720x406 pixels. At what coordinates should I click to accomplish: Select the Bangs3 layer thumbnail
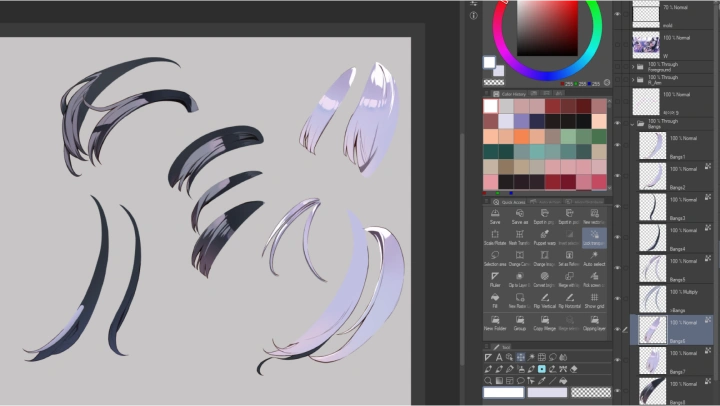pyautogui.click(x=652, y=207)
